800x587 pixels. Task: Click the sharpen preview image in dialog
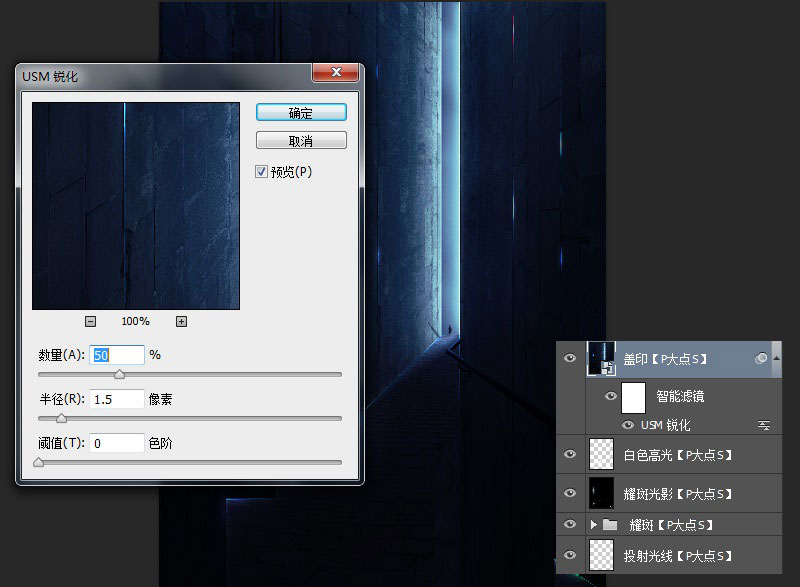(x=136, y=206)
